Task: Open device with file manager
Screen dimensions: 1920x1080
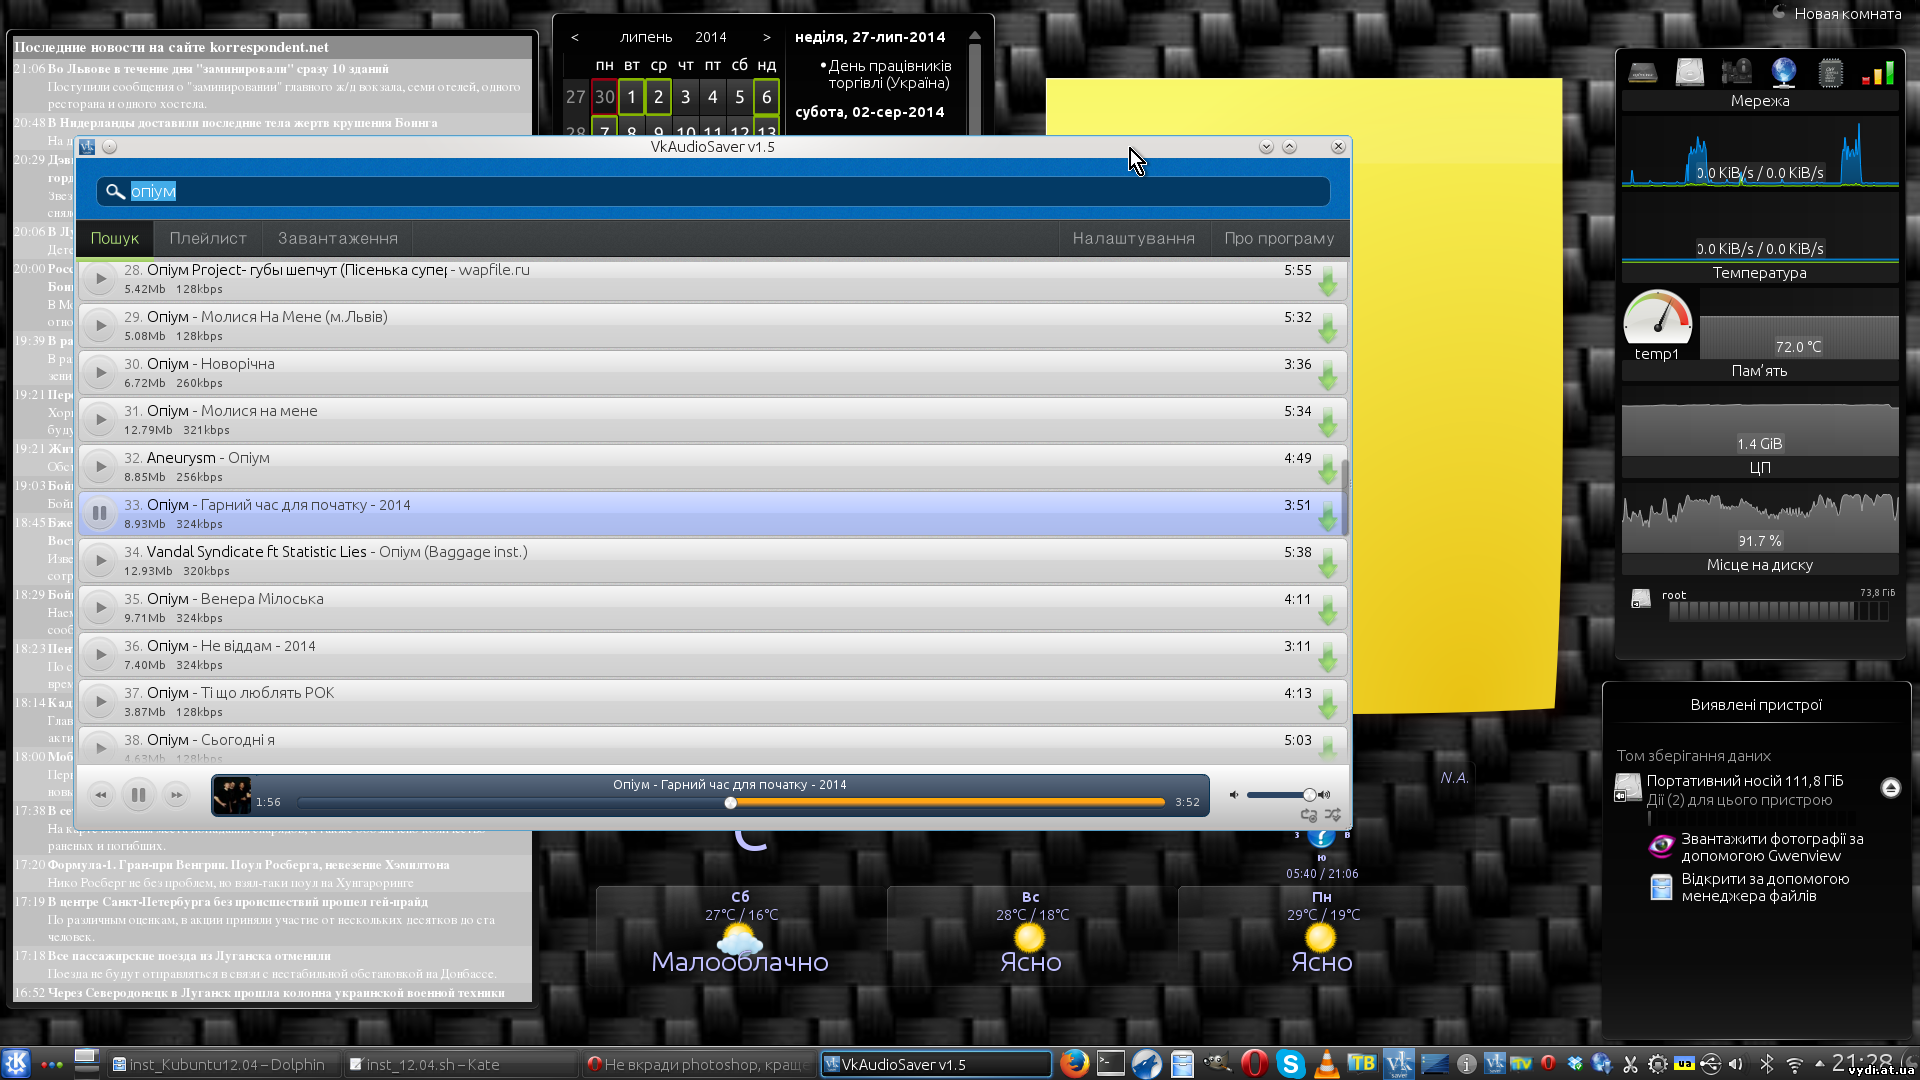Action: (1748, 887)
